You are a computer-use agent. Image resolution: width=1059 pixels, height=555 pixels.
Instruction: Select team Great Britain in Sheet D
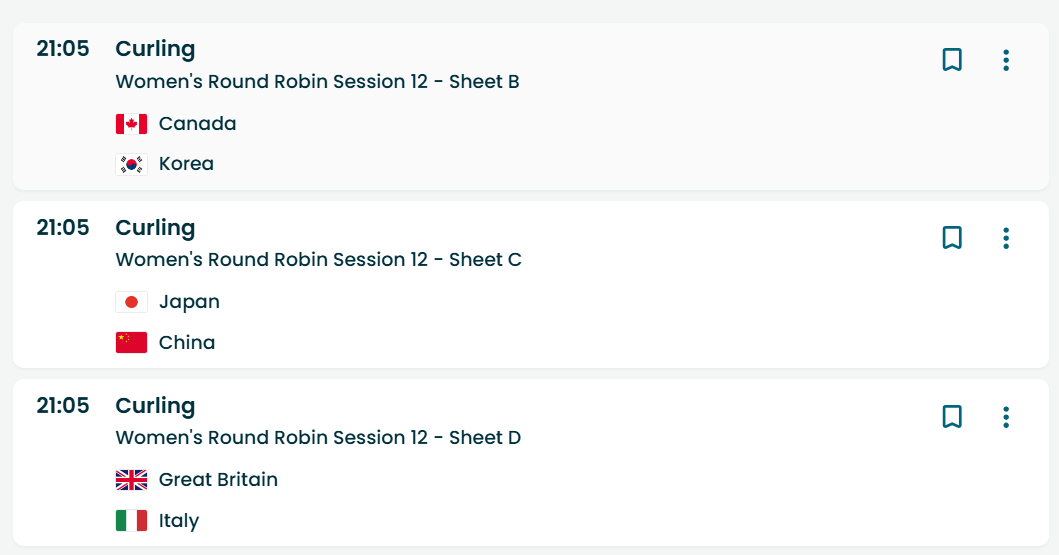(x=218, y=480)
